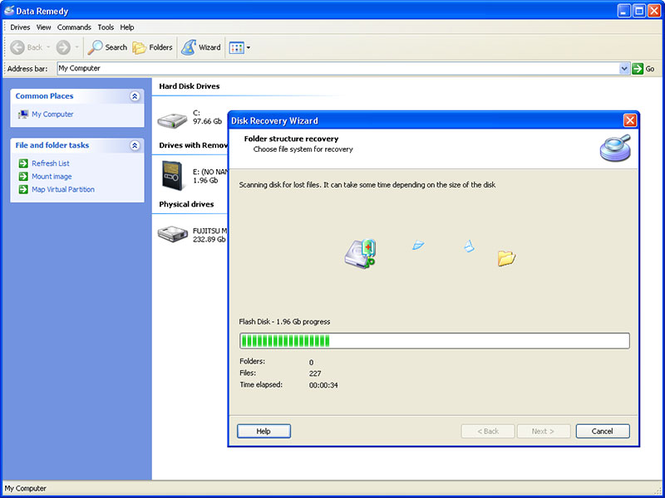665x498 pixels.
Task: Click the disabled Next button in wizard
Action: 543,431
